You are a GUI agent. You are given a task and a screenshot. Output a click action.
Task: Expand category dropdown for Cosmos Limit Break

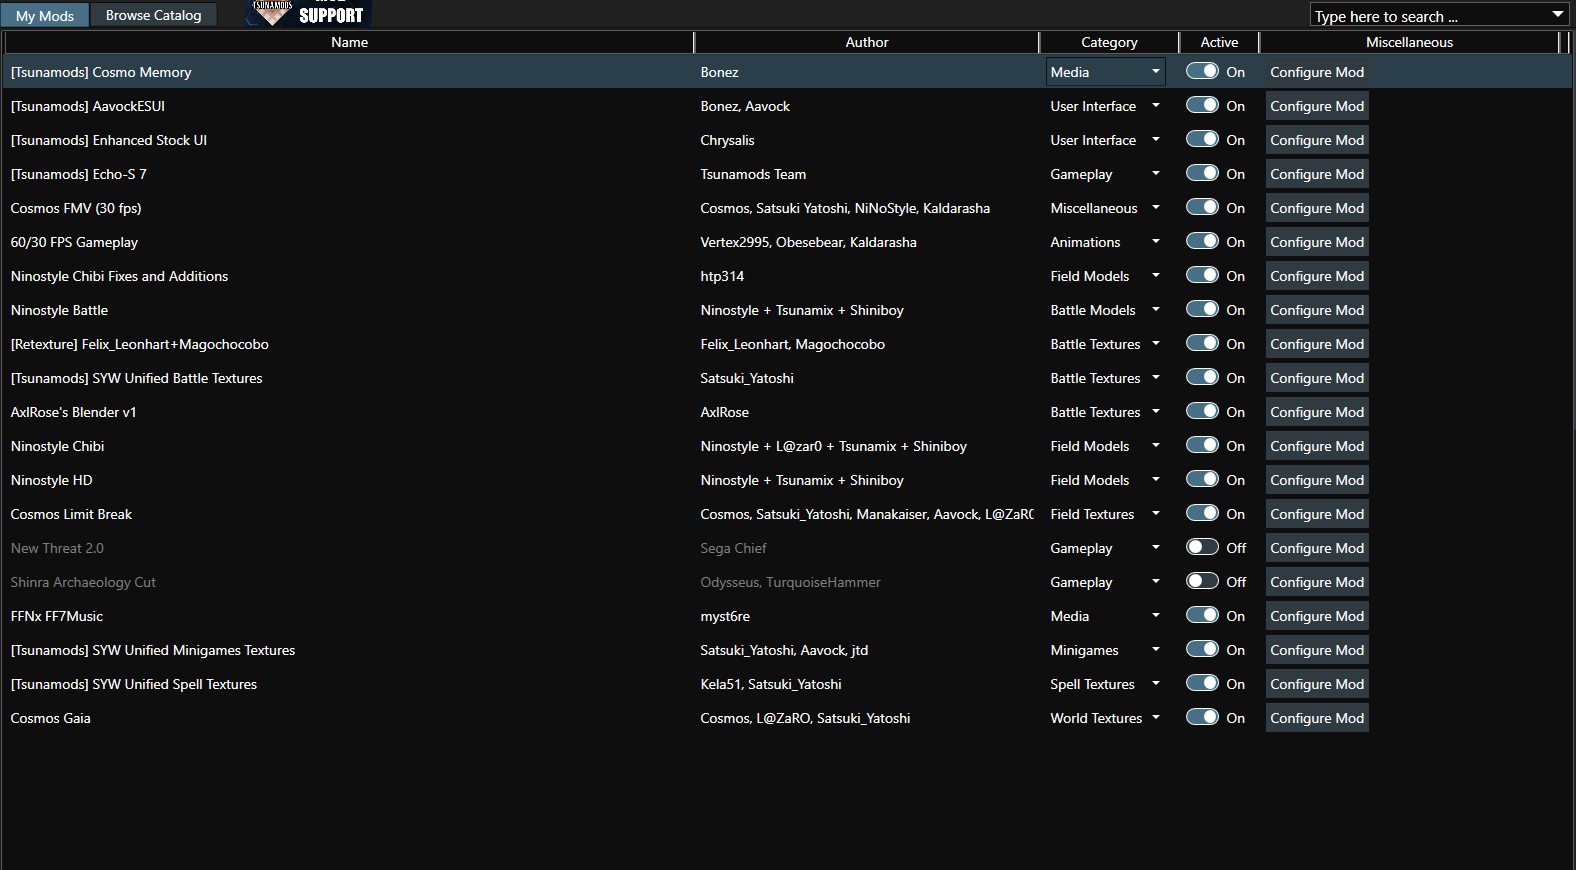[x=1106, y=514]
